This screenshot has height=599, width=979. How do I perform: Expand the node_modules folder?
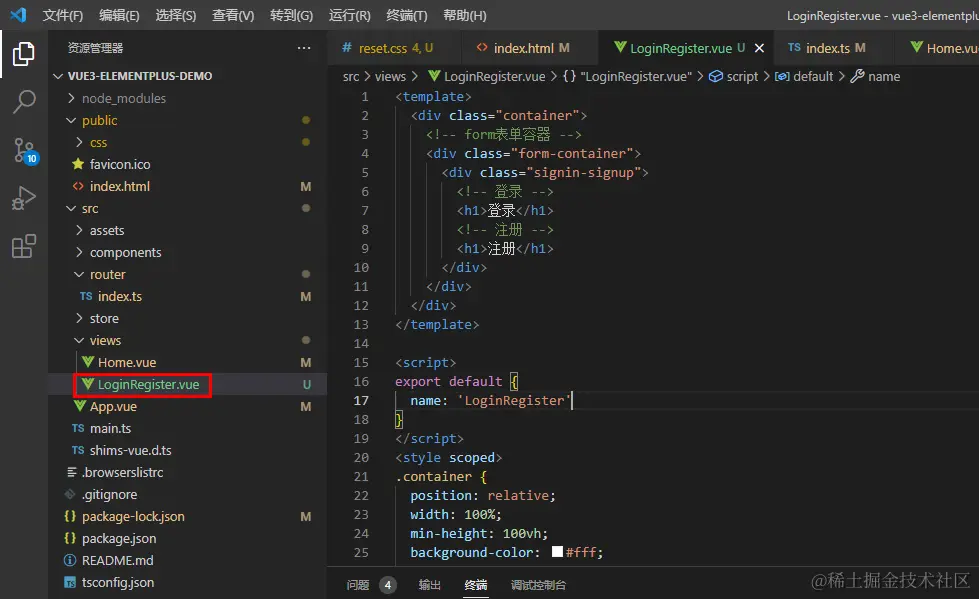click(71, 98)
